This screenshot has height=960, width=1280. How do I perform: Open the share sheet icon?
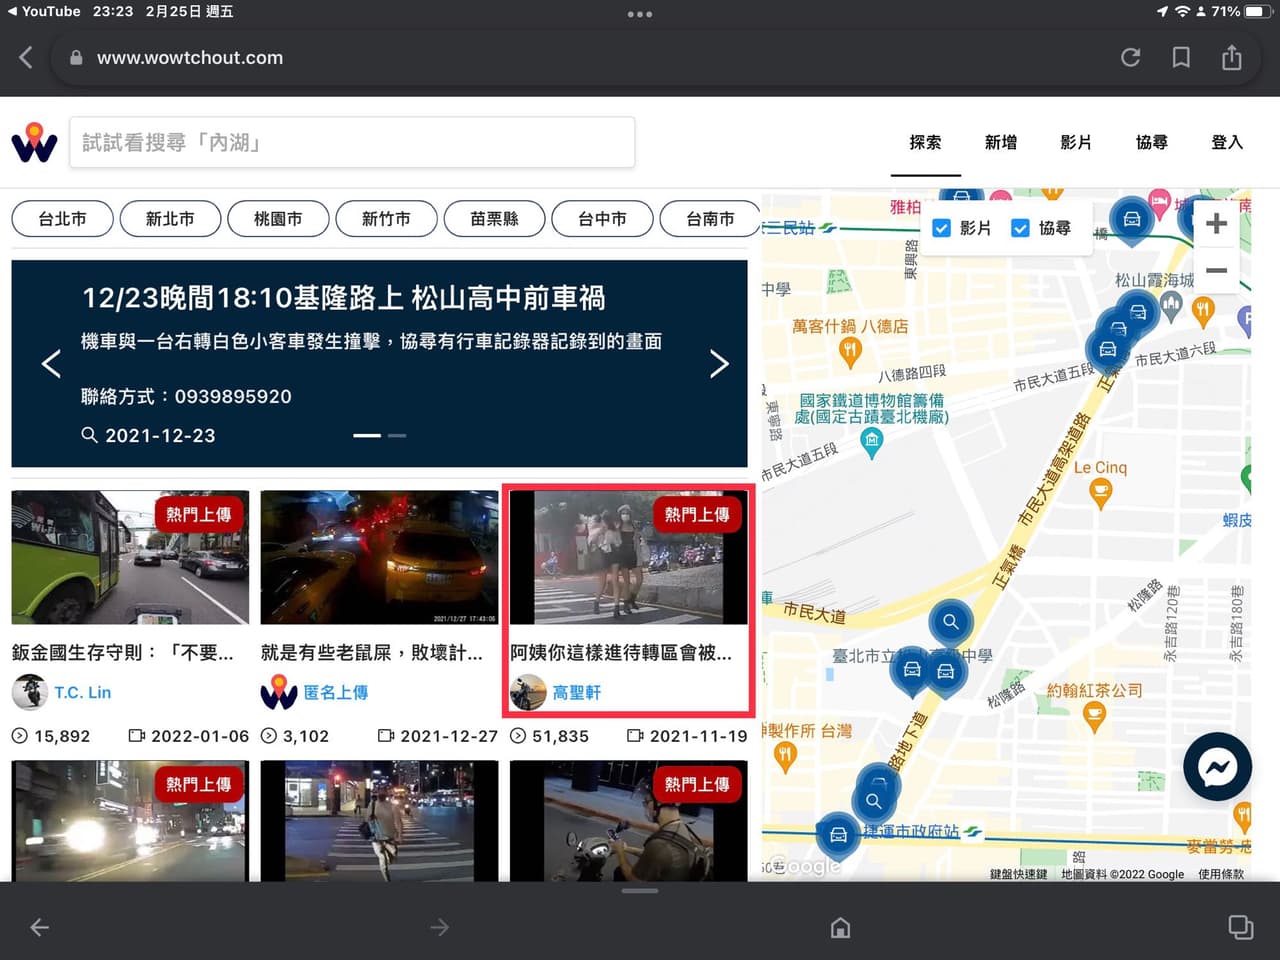click(1232, 57)
